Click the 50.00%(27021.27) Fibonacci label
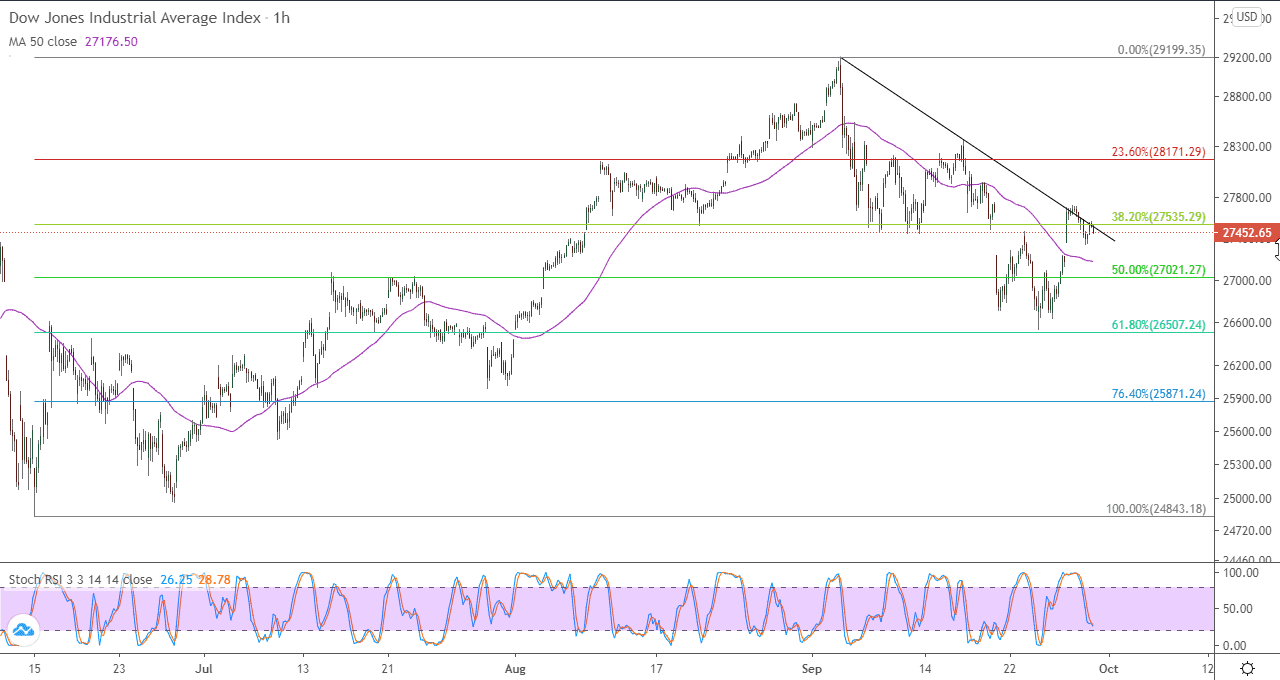The width and height of the screenshot is (1280, 680). (1159, 270)
